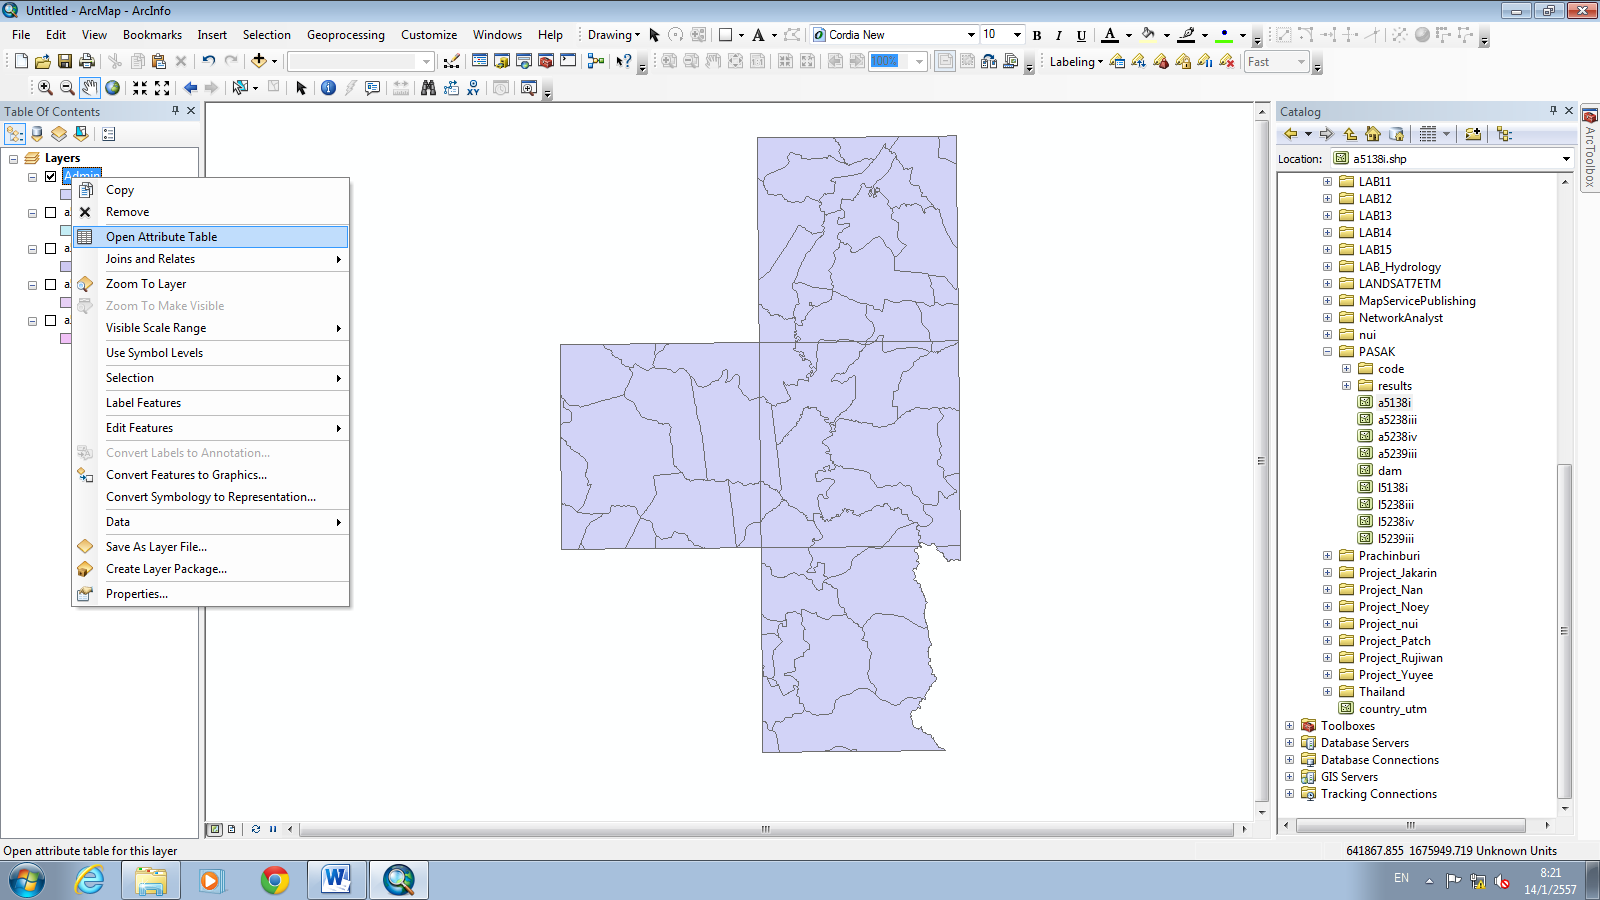The width and height of the screenshot is (1600, 900).
Task: Open the Go To XY tool
Action: click(473, 88)
